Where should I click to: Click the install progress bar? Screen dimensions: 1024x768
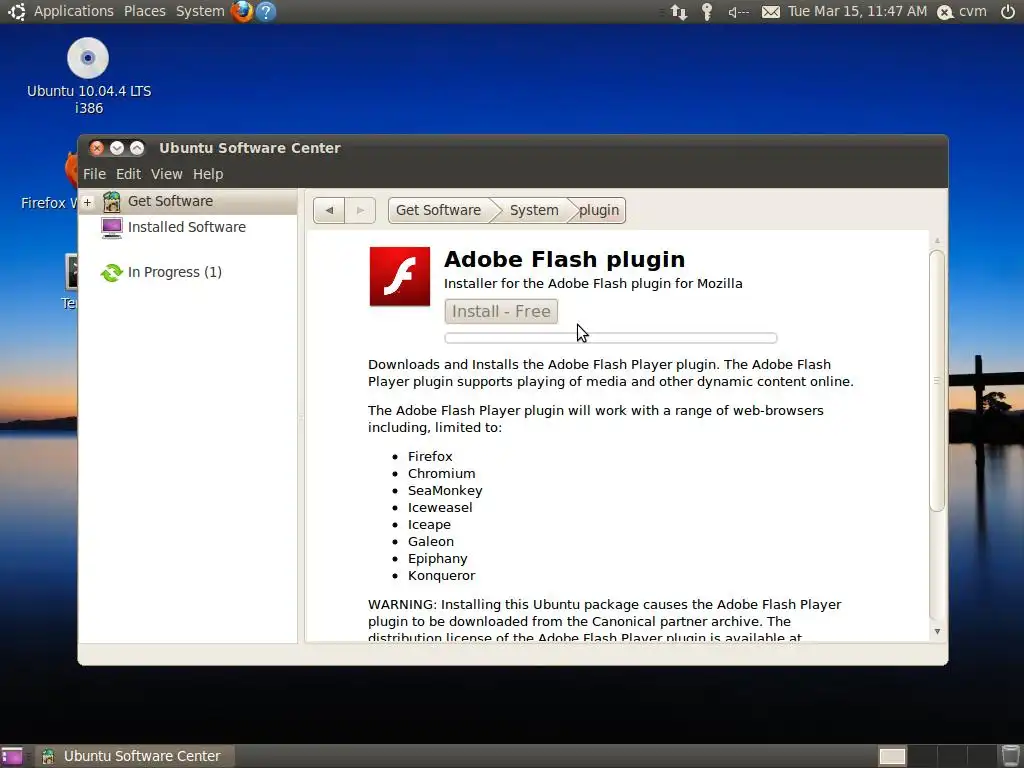(611, 338)
